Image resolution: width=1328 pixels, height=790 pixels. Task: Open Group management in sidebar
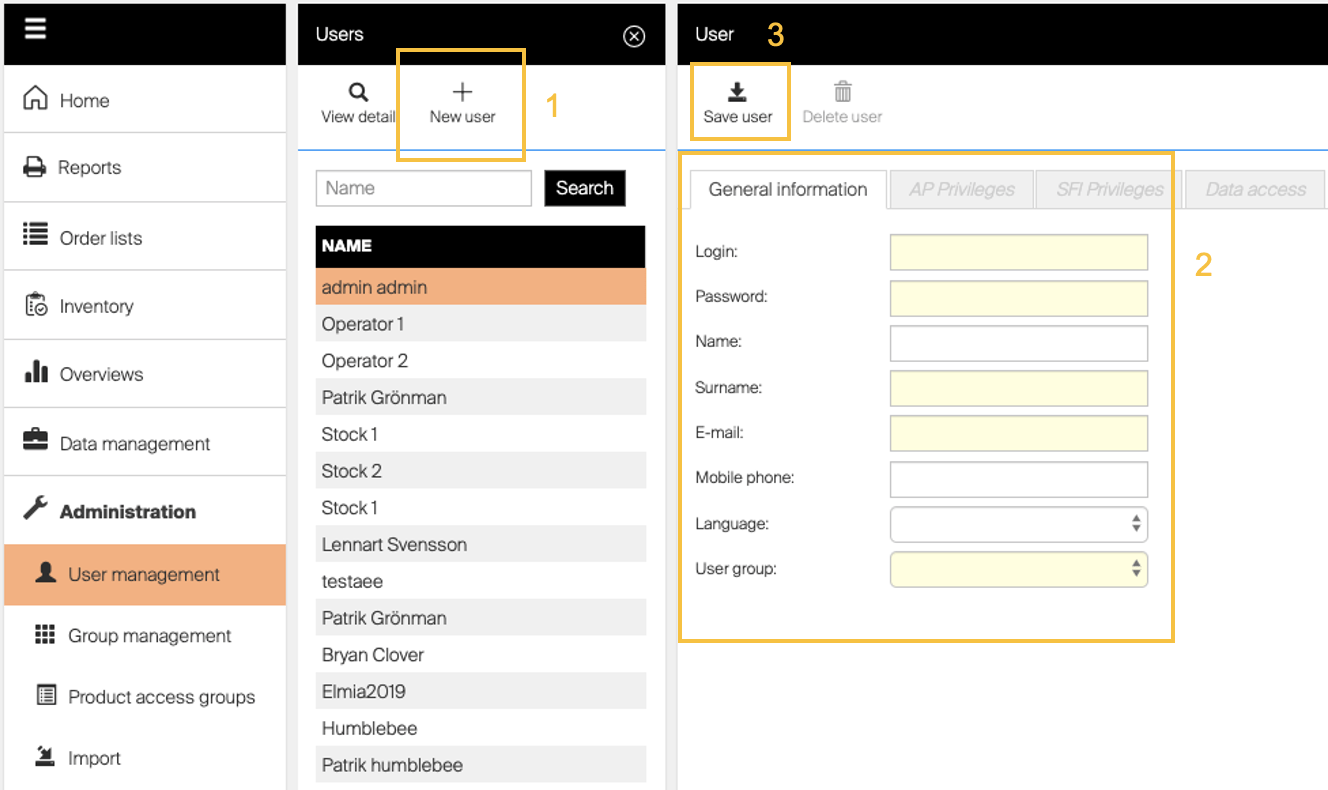pos(149,636)
